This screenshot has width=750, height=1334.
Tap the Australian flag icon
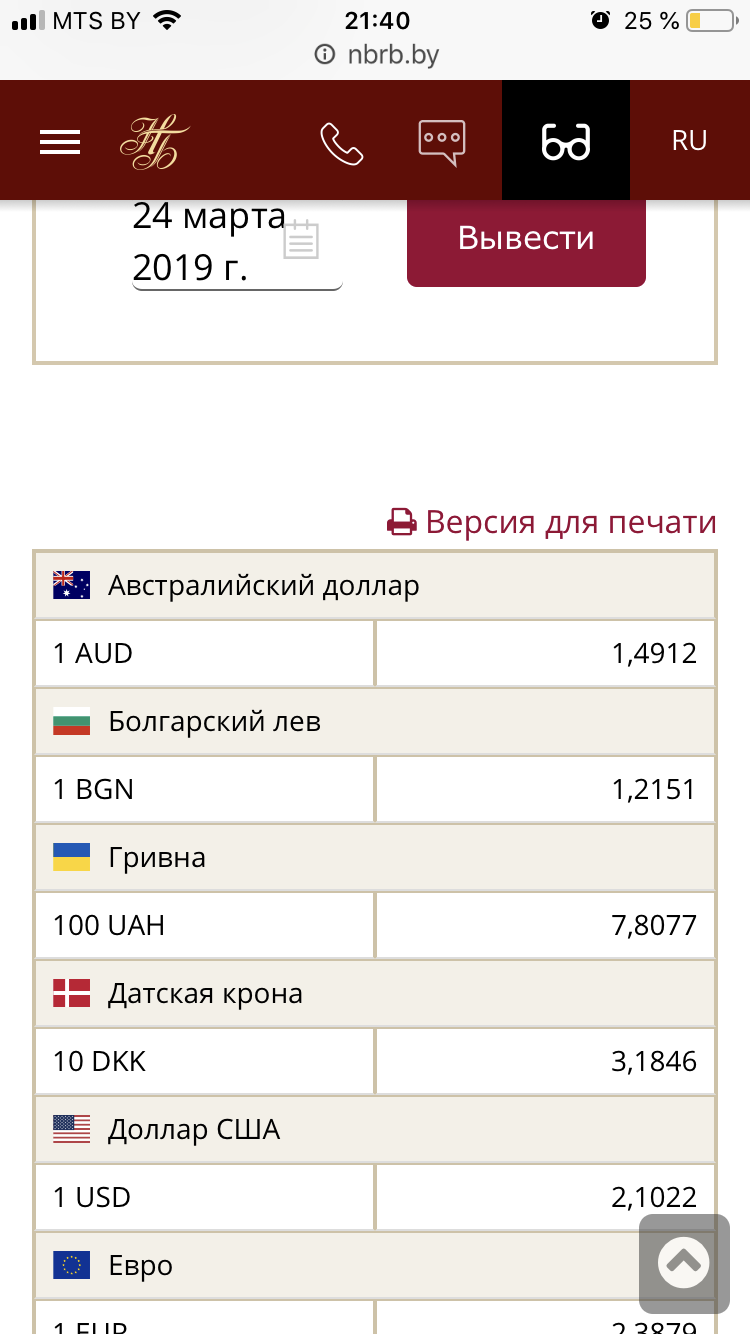click(72, 585)
